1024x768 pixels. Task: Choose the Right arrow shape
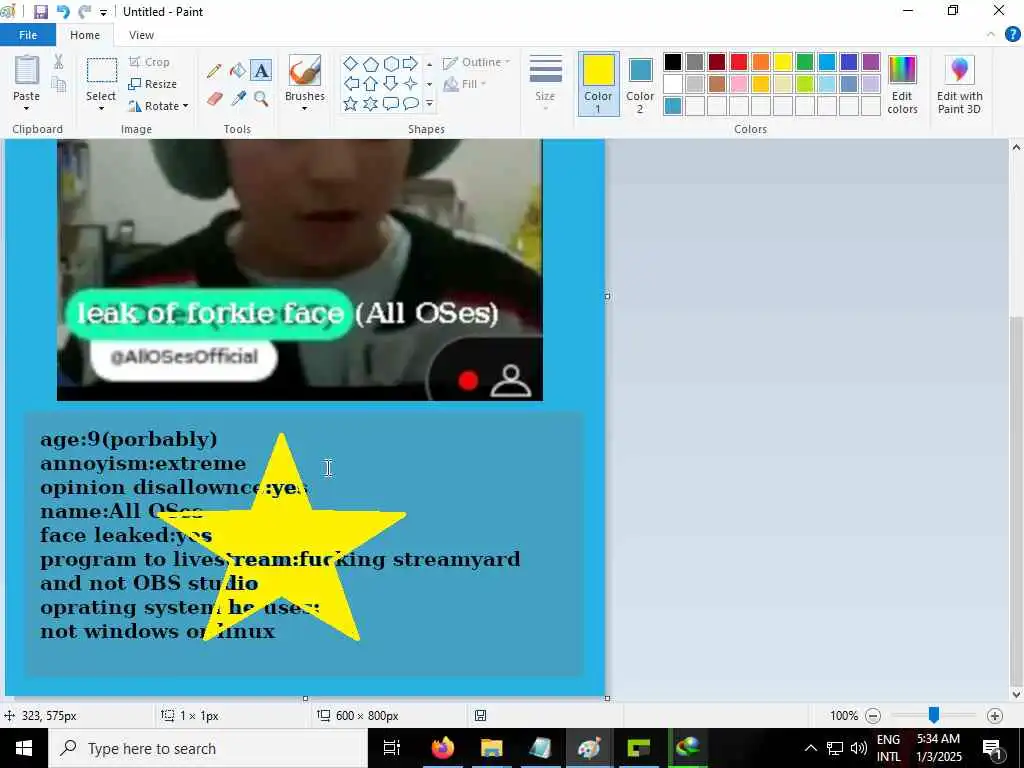point(410,63)
